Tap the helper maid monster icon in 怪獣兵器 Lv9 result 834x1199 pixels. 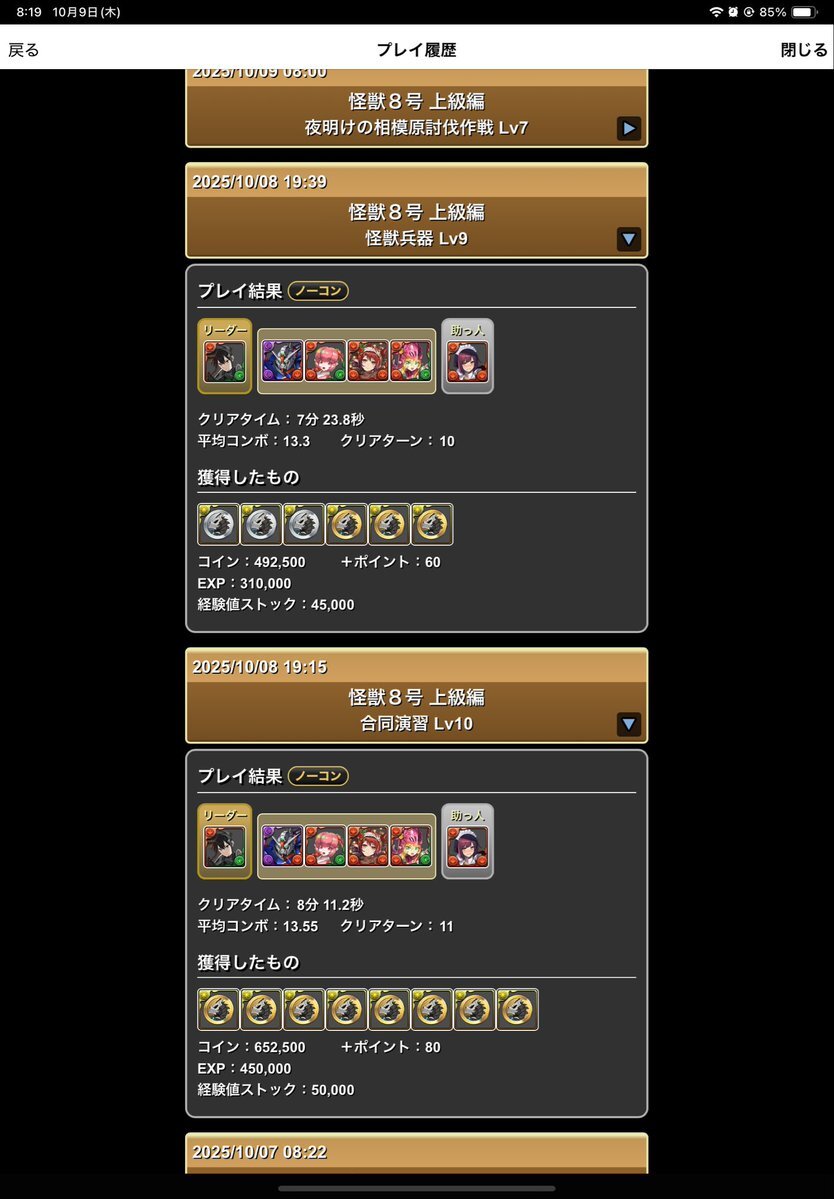(467, 361)
